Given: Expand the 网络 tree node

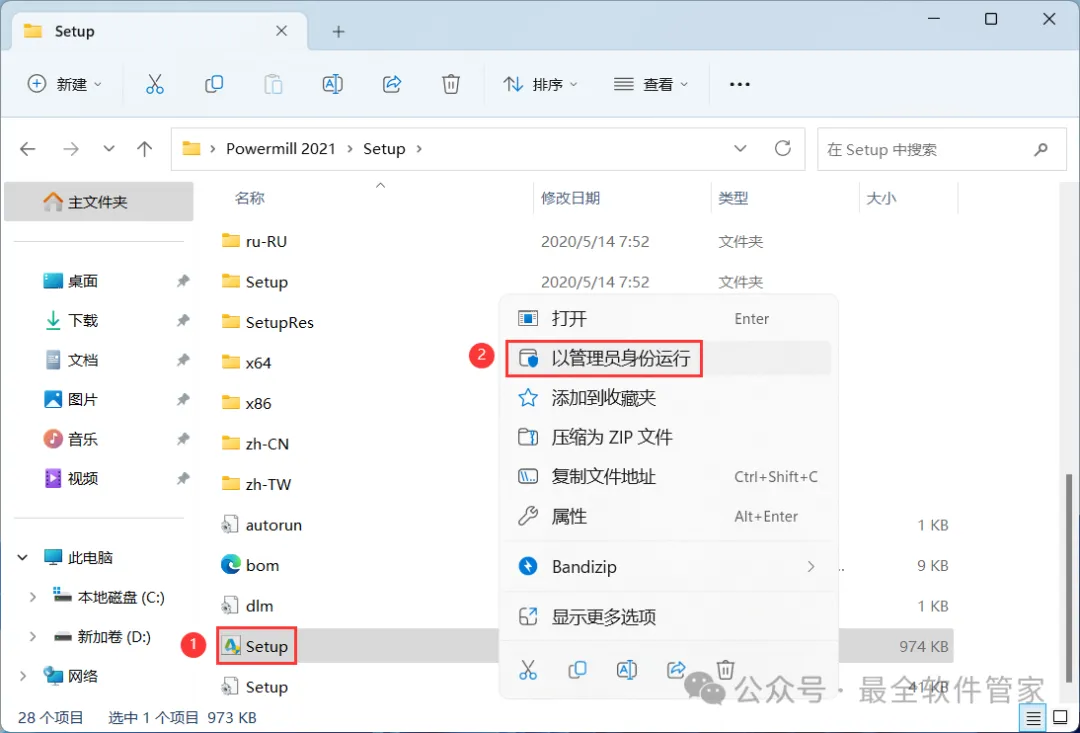Looking at the screenshot, I should coord(23,677).
